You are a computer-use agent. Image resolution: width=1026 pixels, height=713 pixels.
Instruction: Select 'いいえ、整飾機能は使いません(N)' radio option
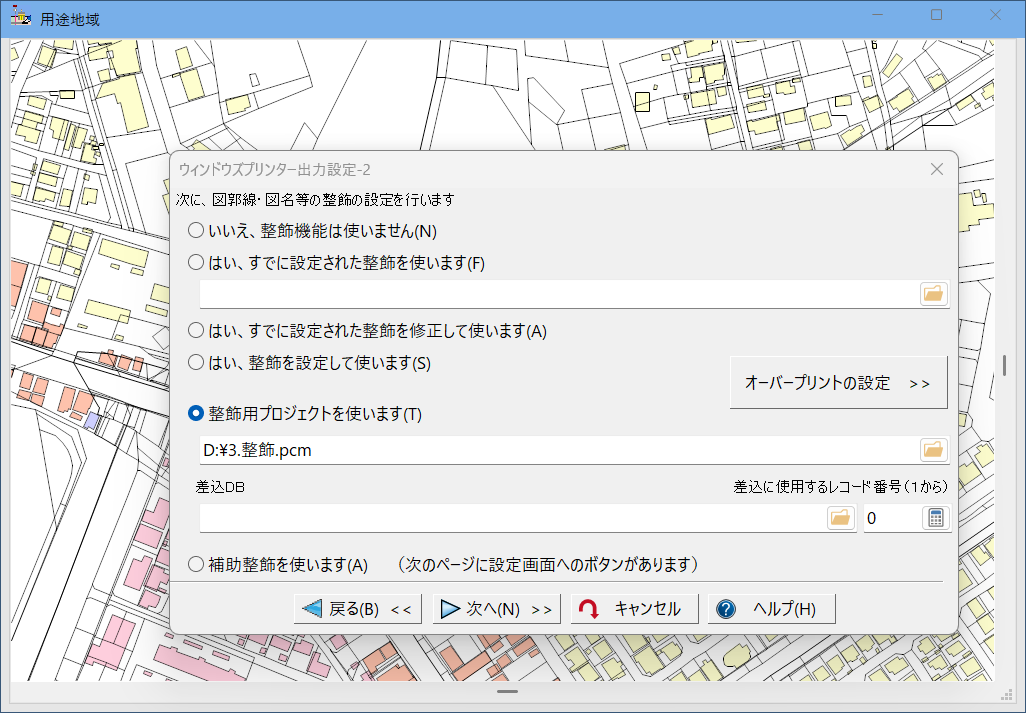point(197,230)
